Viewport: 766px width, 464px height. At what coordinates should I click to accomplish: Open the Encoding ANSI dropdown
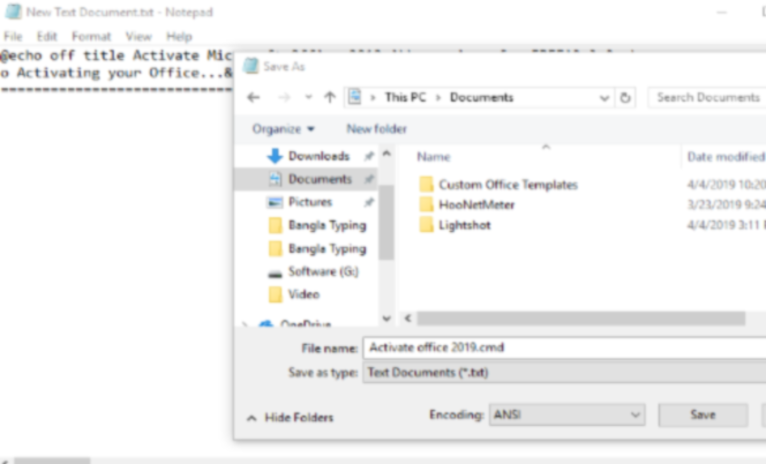567,415
